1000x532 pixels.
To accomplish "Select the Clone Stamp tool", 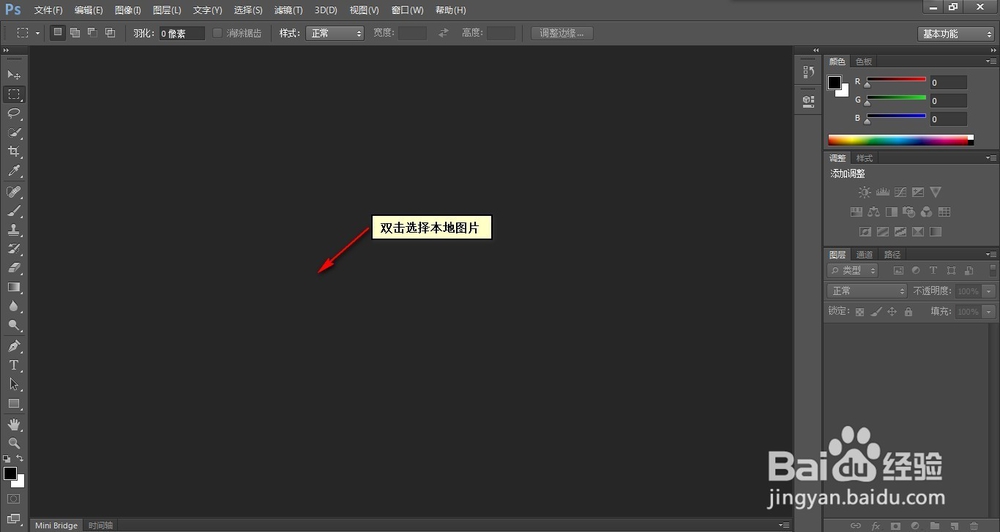I will 13,230.
